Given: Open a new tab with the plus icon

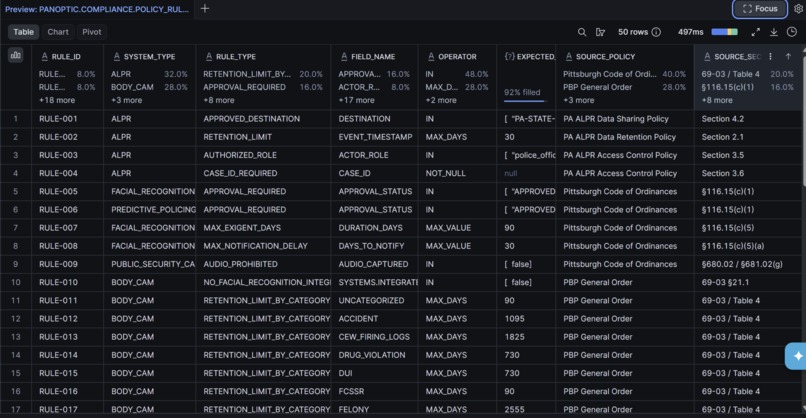Looking at the screenshot, I should (205, 8).
